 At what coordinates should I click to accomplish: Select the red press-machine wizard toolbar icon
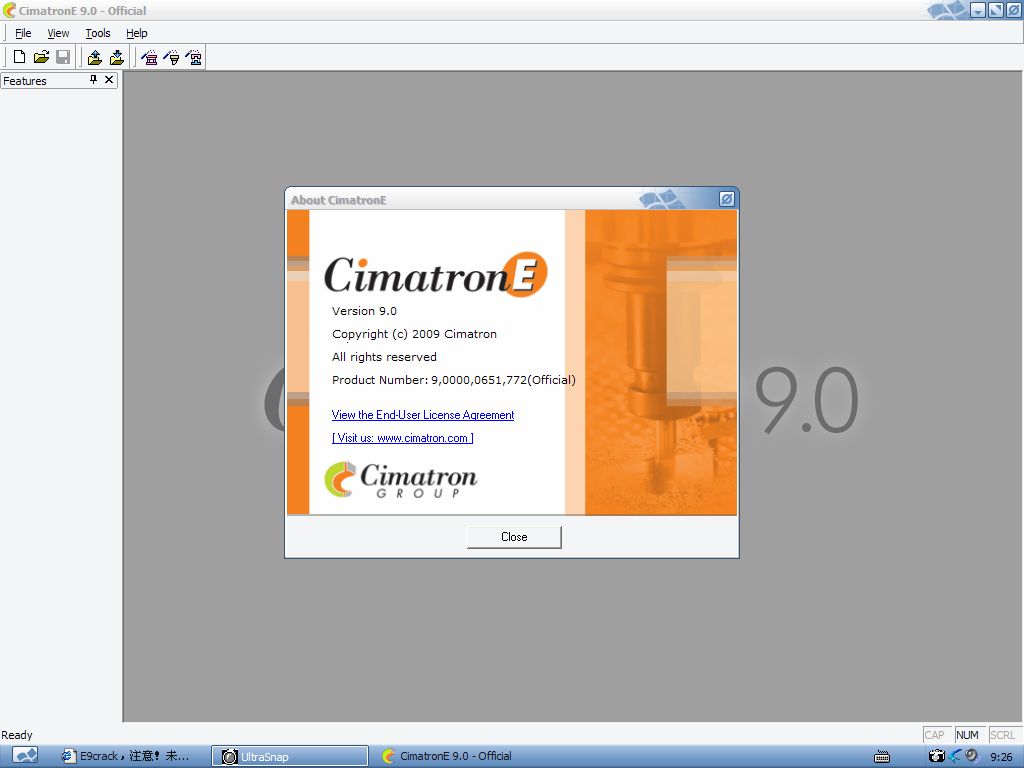coord(150,57)
